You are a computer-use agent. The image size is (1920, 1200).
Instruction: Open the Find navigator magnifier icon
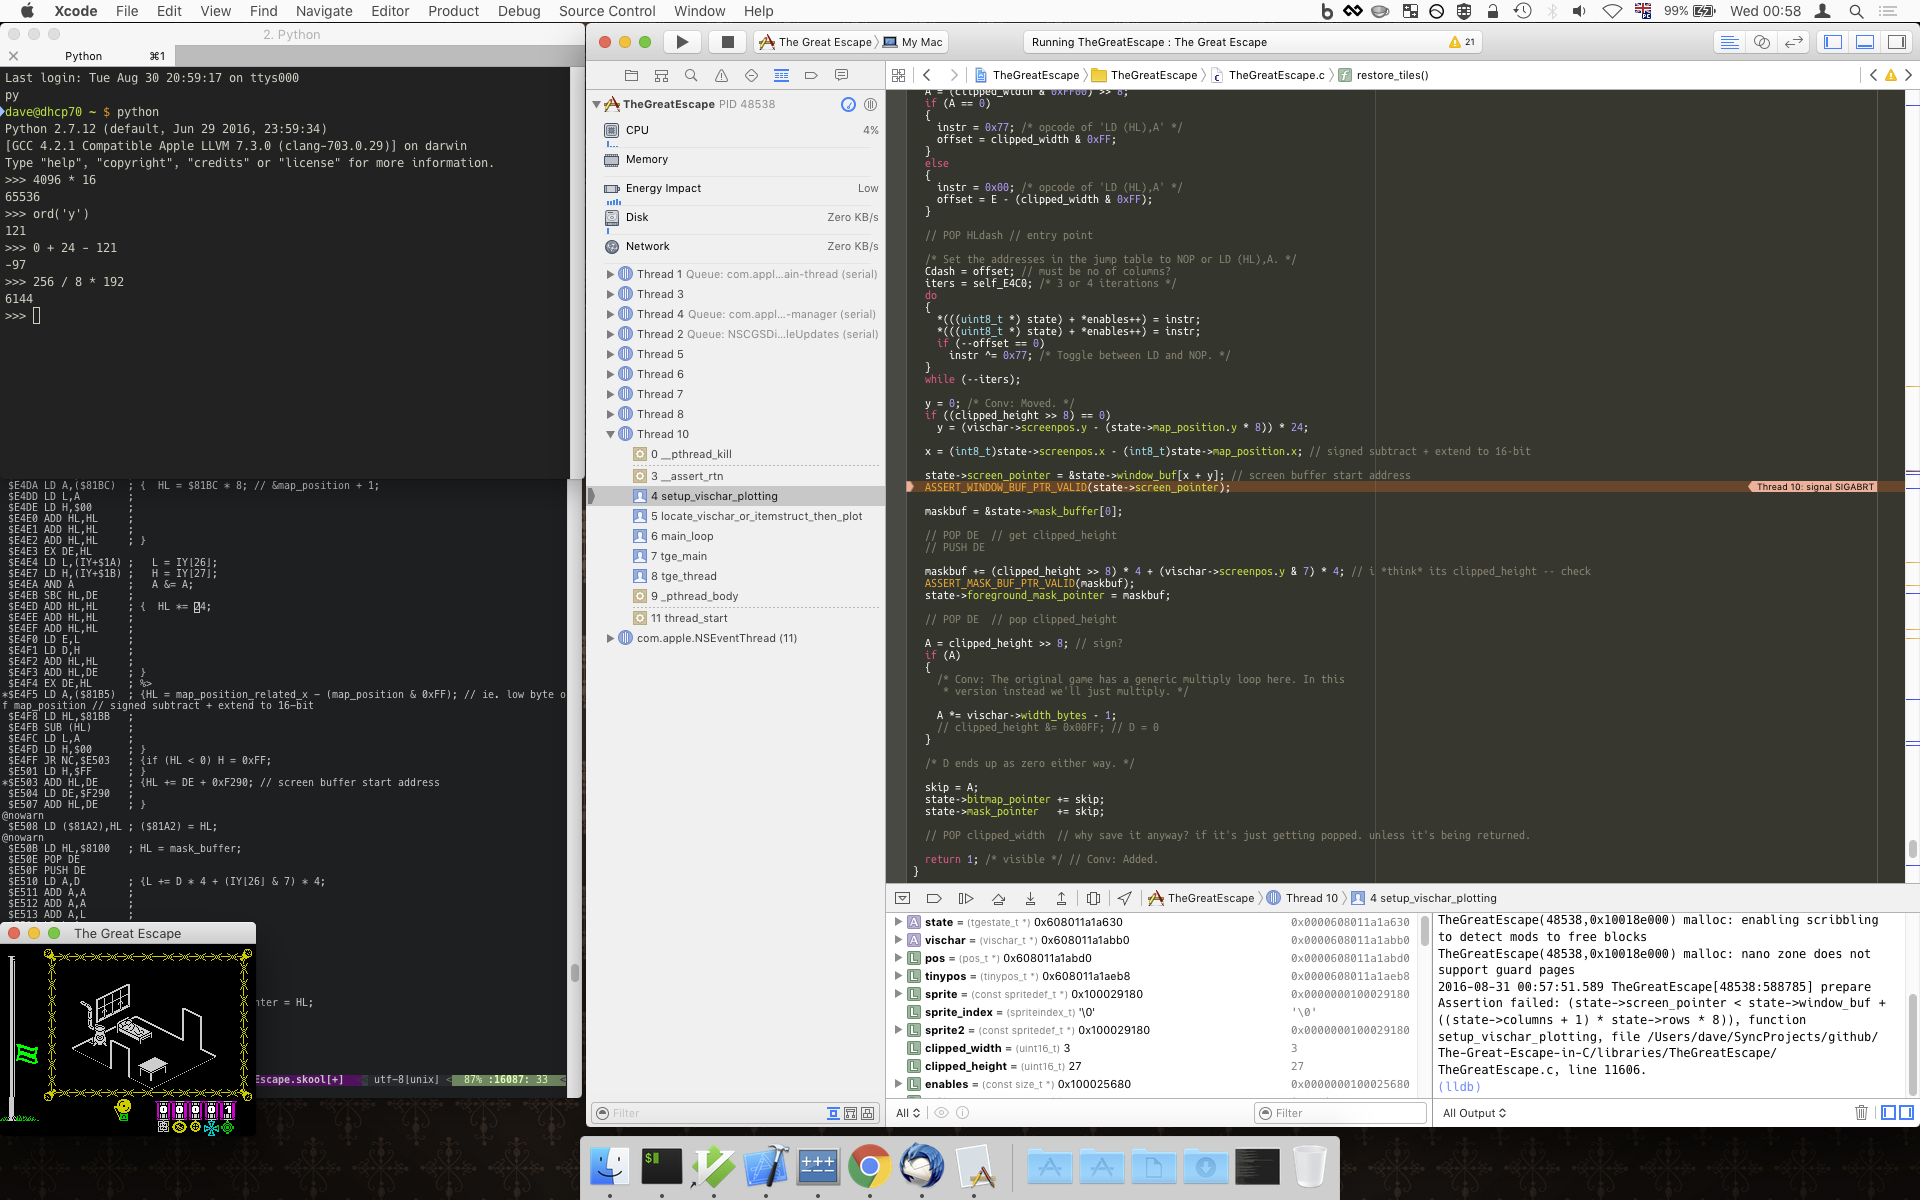(691, 75)
